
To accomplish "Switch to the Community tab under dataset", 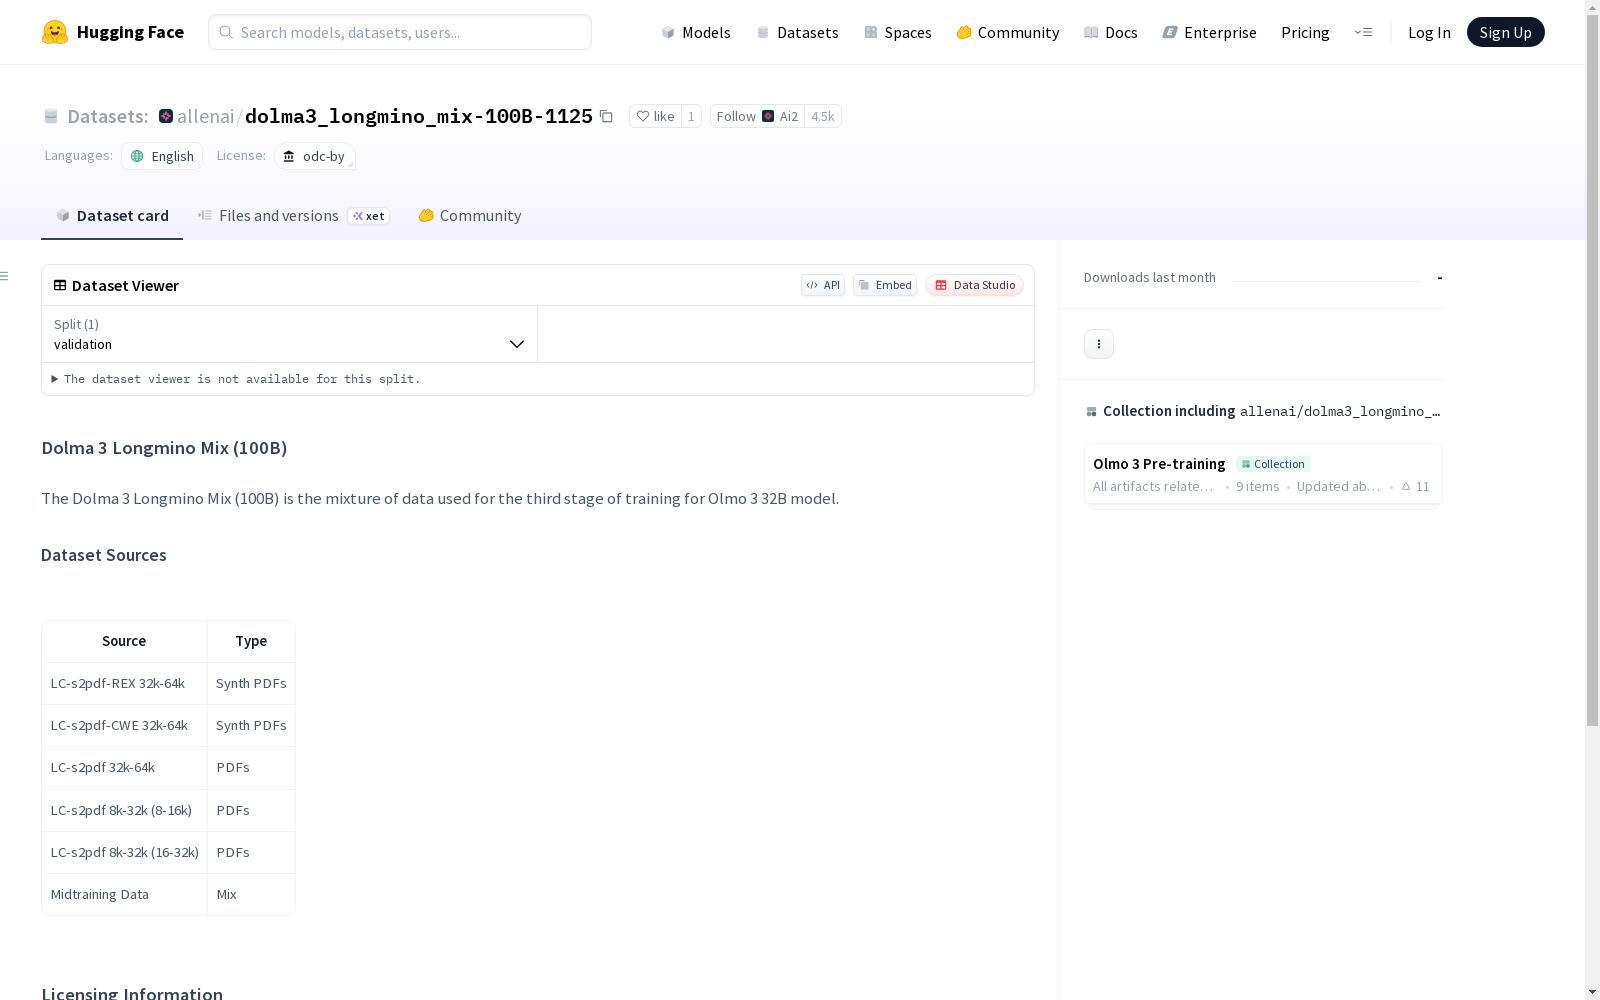I will pyautogui.click(x=469, y=216).
